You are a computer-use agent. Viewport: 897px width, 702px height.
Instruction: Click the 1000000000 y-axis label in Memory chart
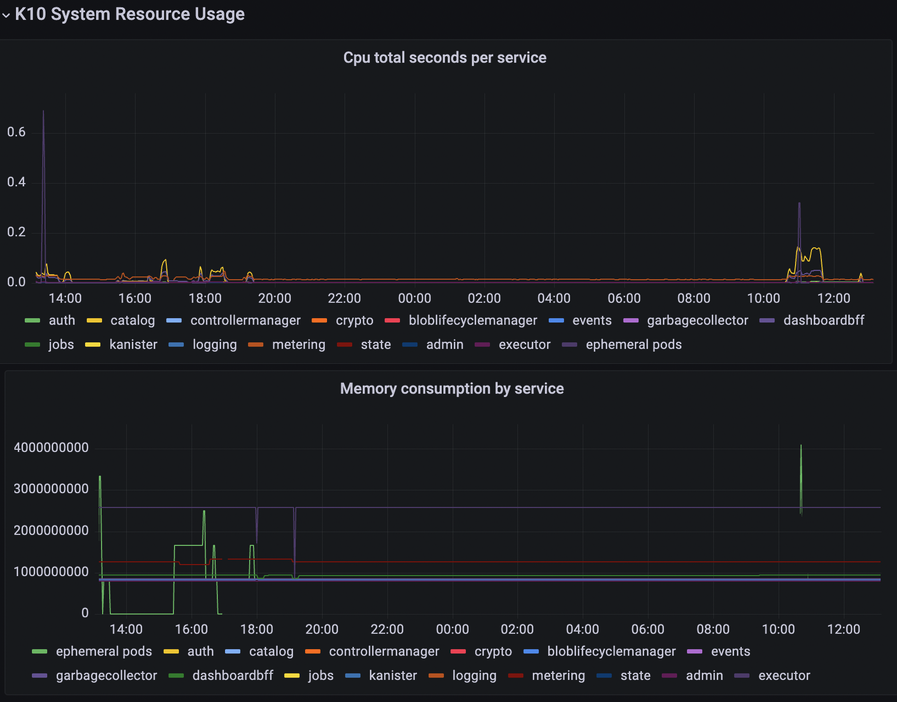click(51, 572)
